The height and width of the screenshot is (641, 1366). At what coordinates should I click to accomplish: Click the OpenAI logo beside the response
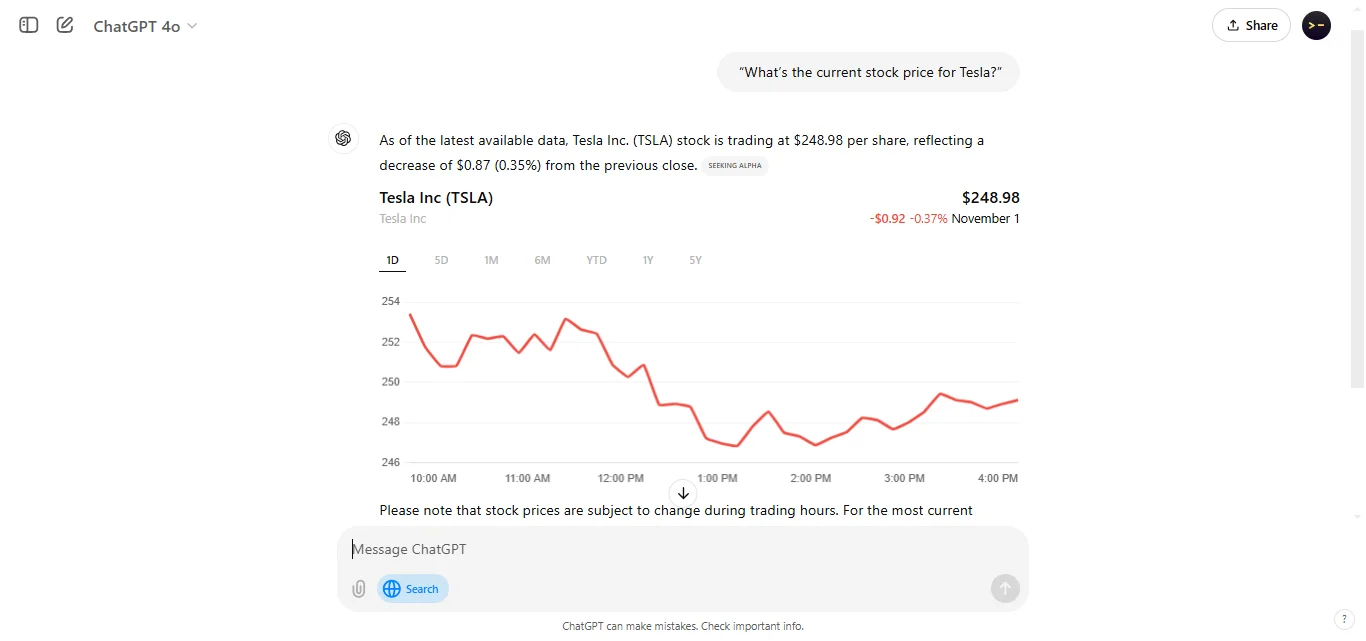tap(343, 138)
